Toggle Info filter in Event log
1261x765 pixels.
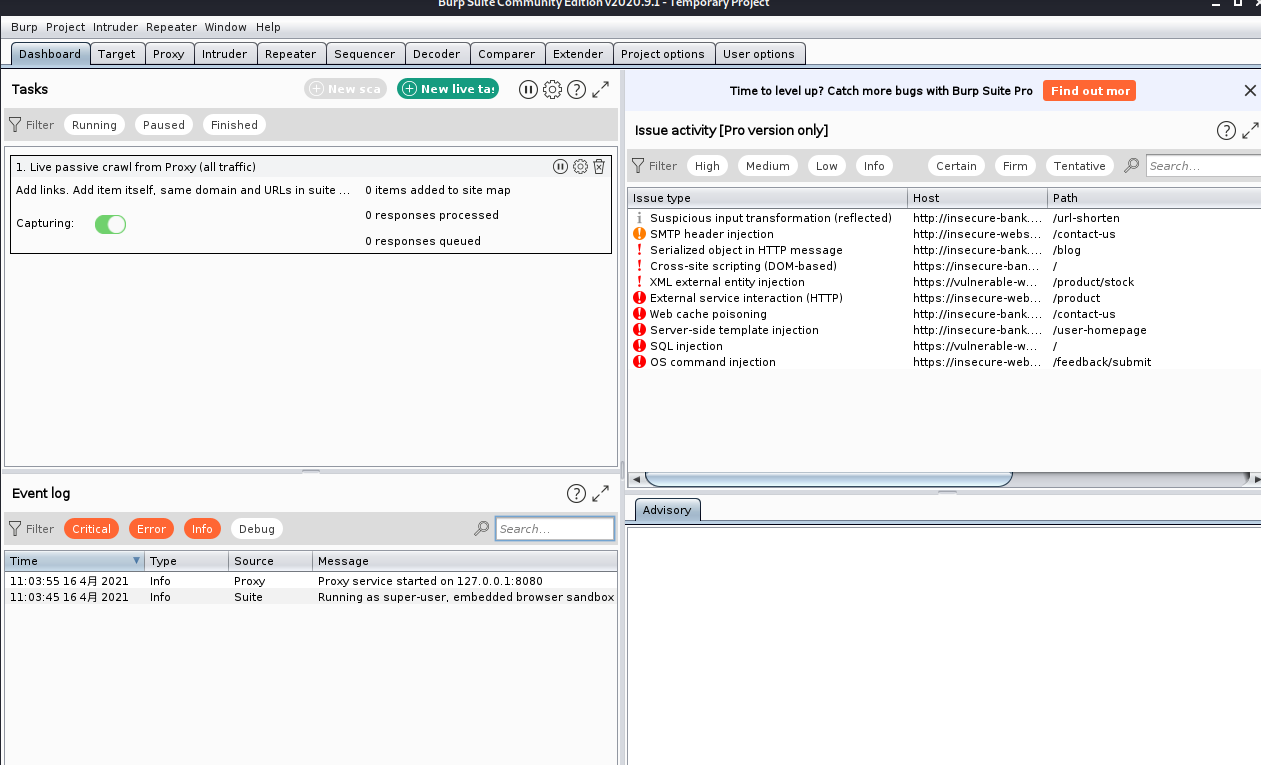(x=202, y=529)
